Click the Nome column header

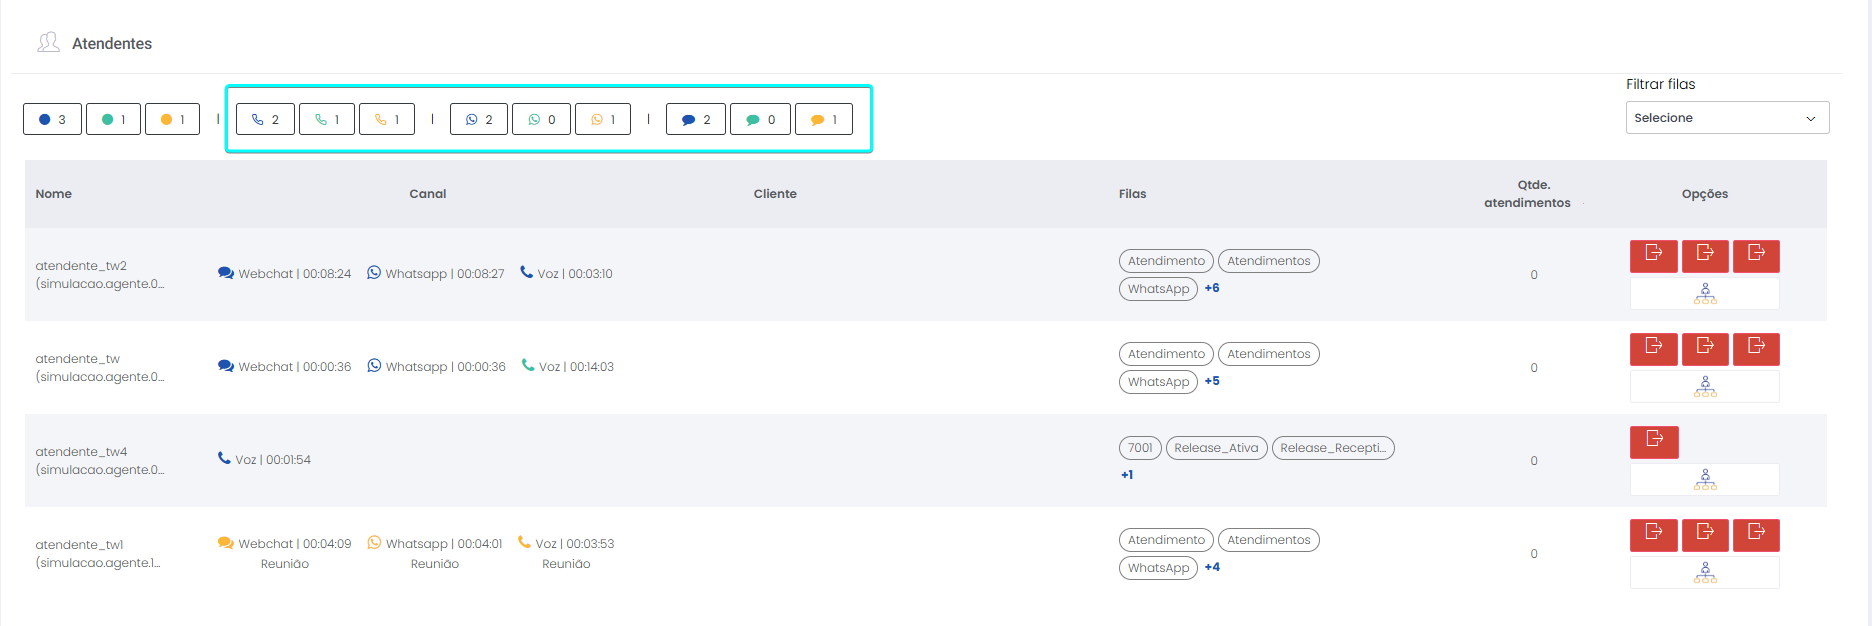pyautogui.click(x=54, y=194)
